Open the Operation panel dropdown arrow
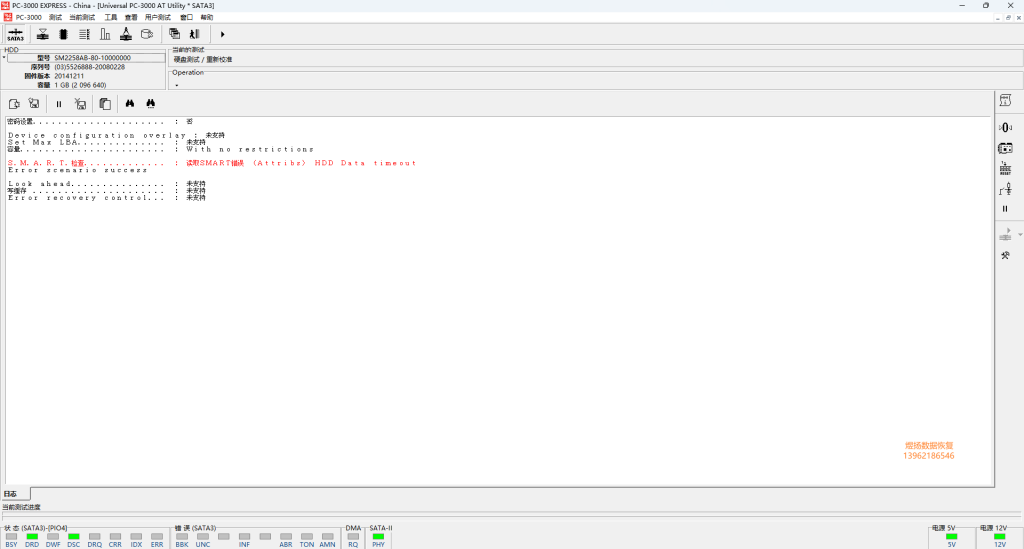Image resolution: width=1024 pixels, height=549 pixels. (177, 85)
